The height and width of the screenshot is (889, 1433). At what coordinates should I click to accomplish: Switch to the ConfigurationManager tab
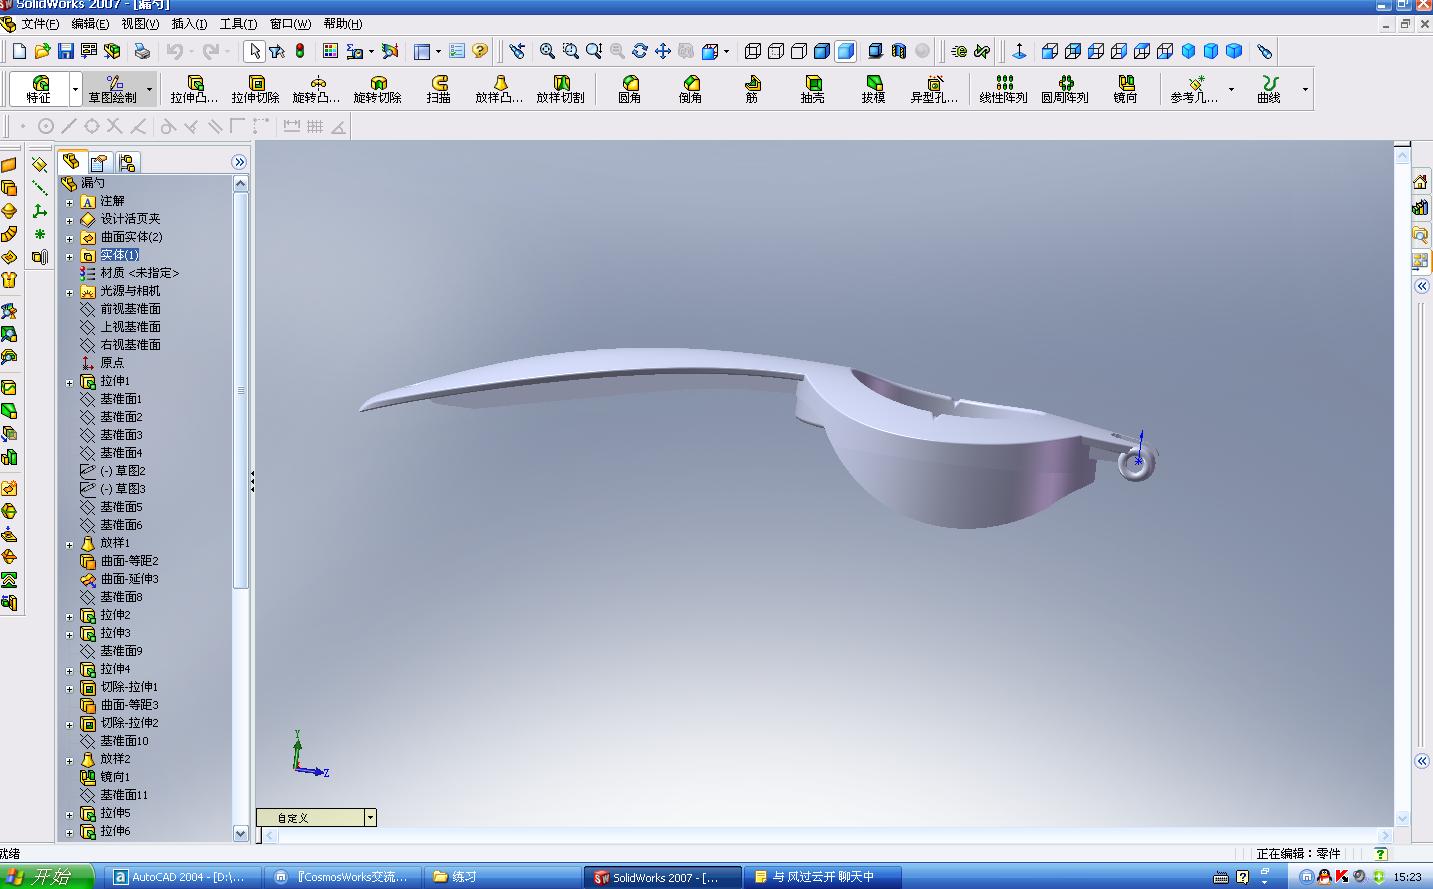coord(127,163)
